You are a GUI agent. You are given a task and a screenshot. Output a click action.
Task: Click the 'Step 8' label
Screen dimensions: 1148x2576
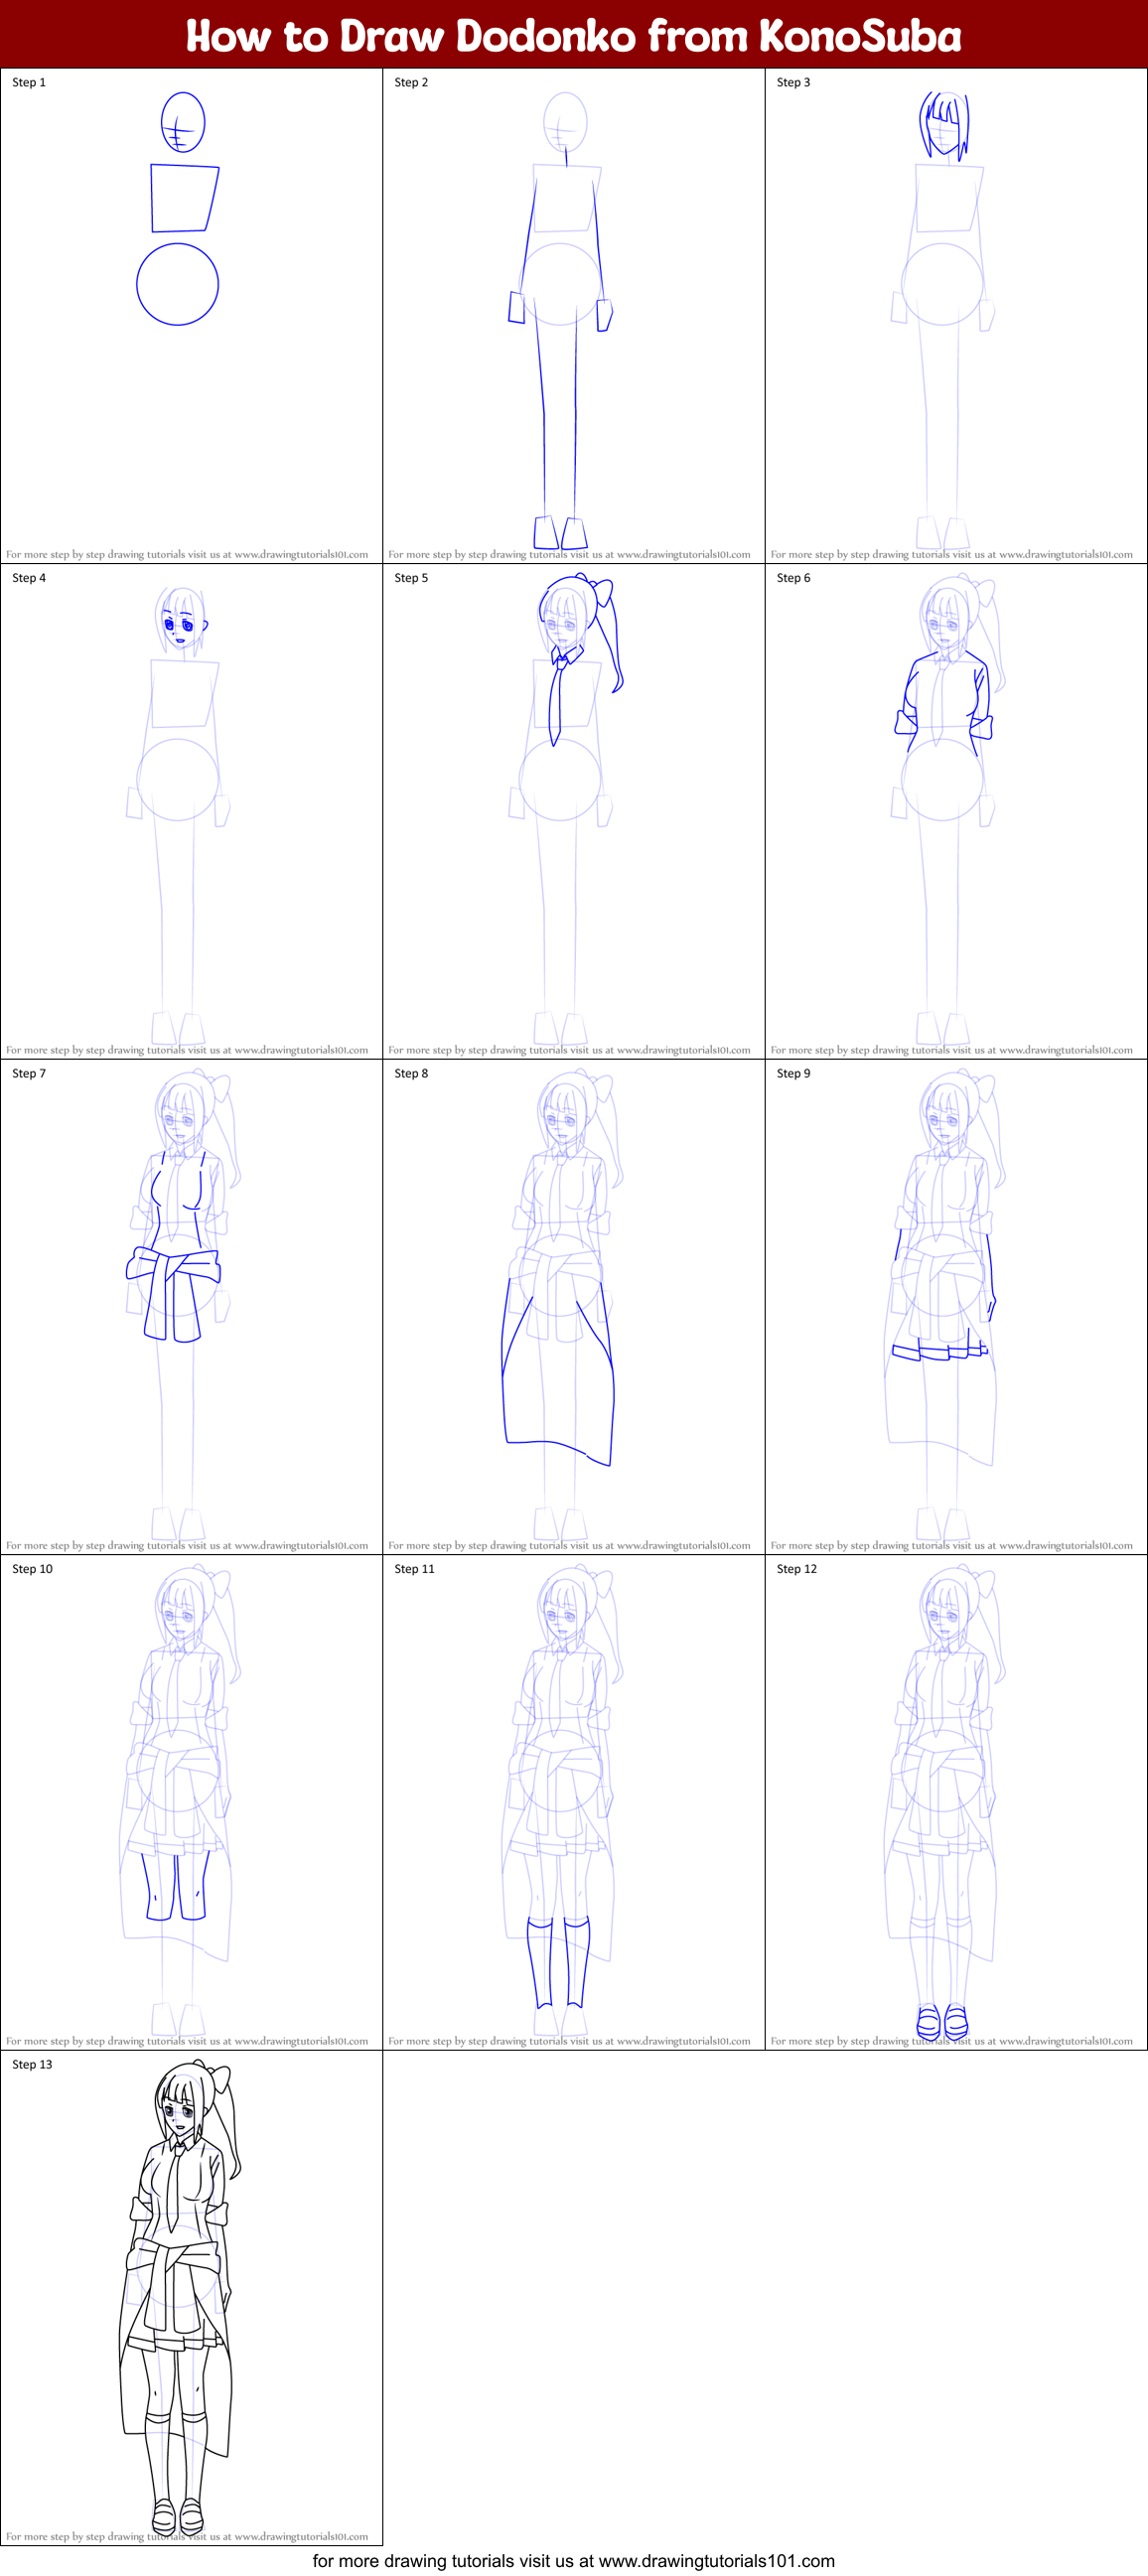(411, 1074)
